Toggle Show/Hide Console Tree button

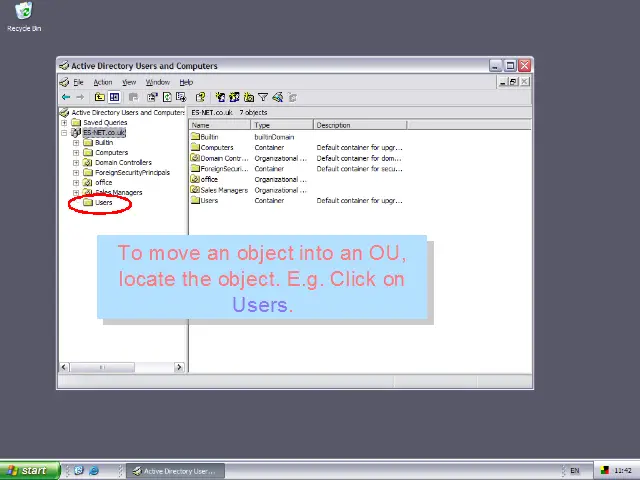click(114, 97)
